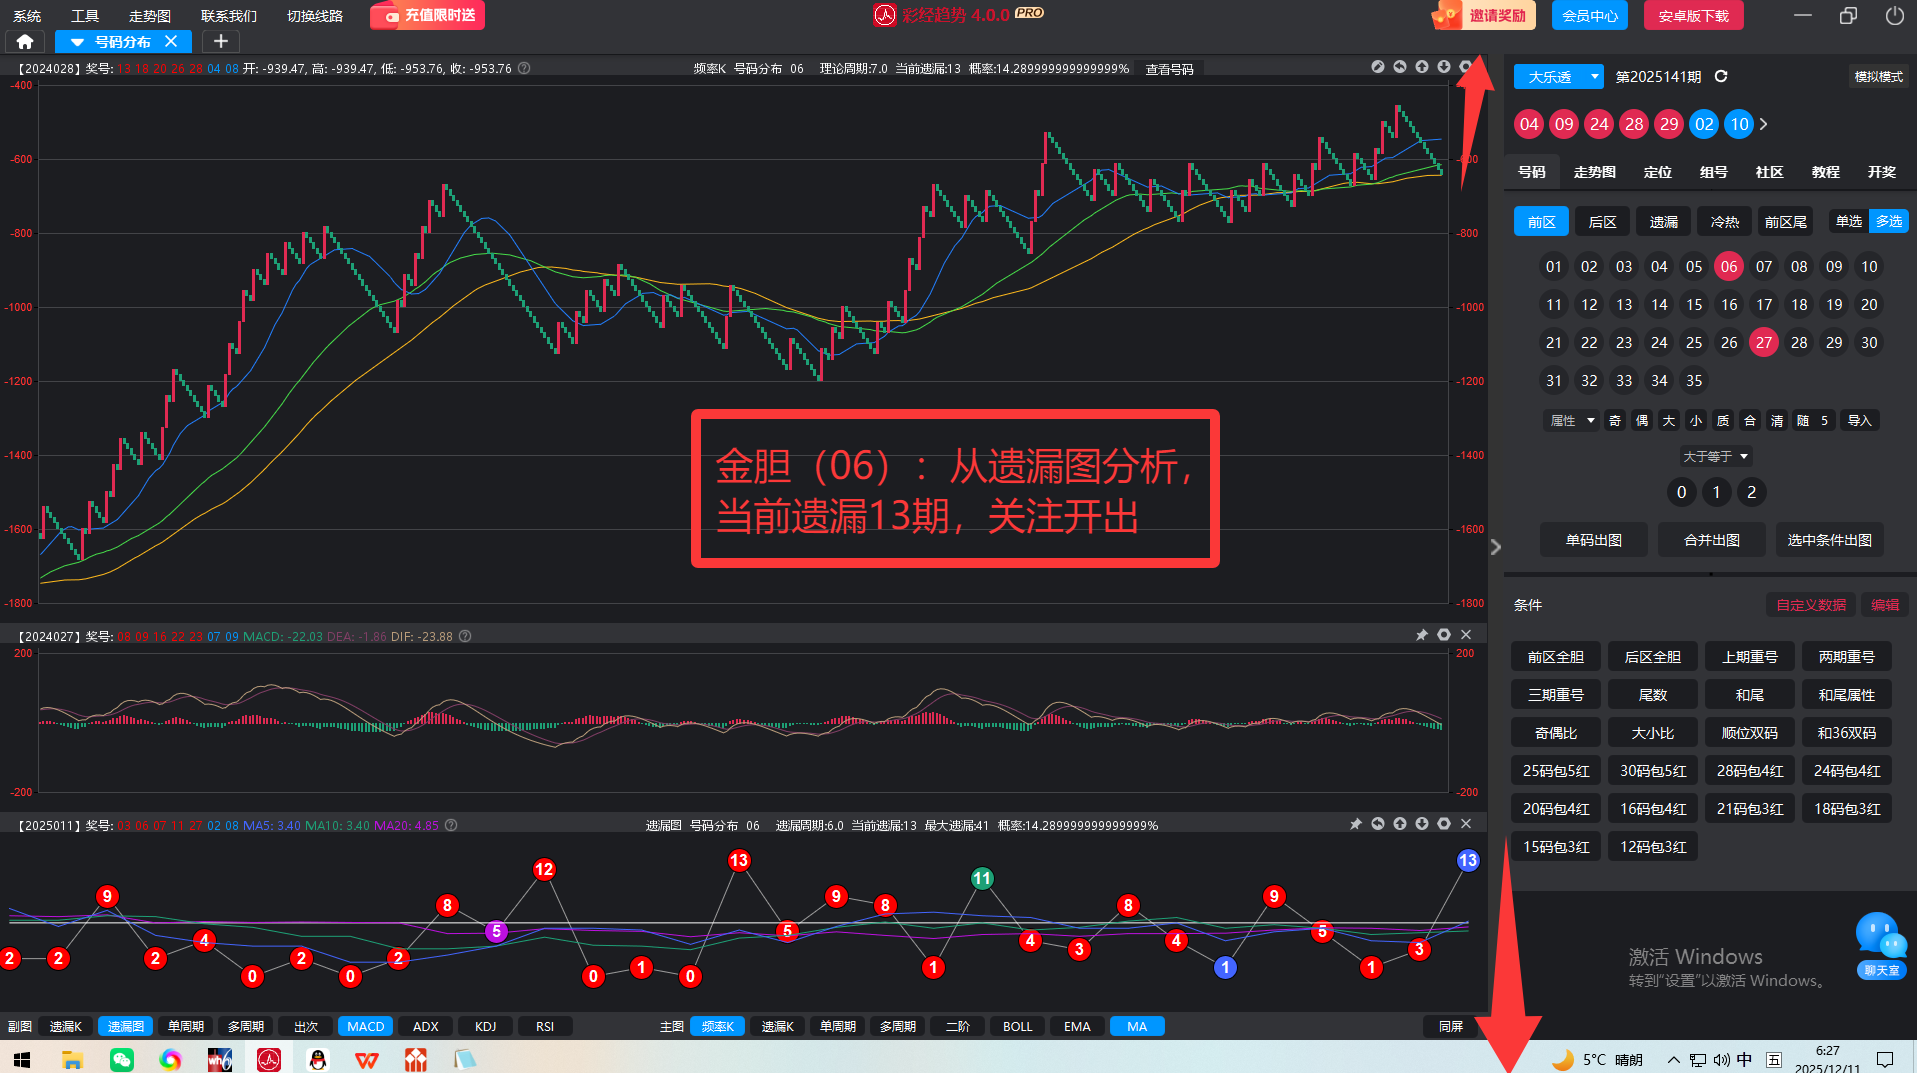Toggle the KDJ sub-chart indicator
The height and width of the screenshot is (1073, 1917).
click(485, 1026)
